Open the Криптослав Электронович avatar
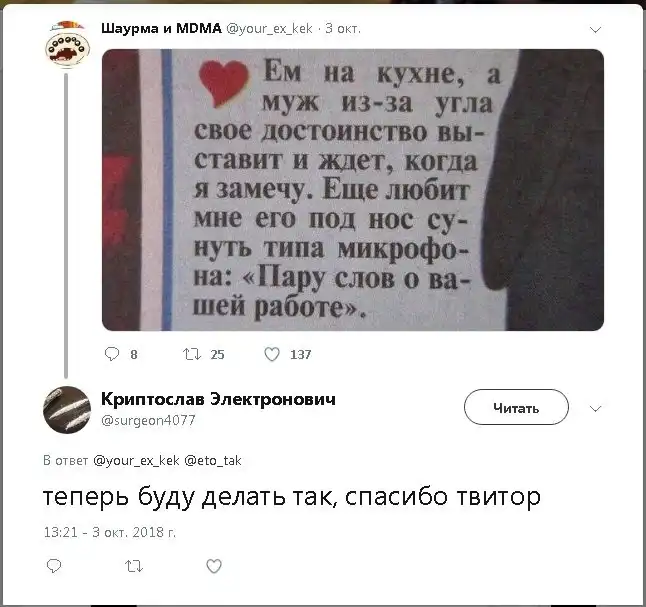The height and width of the screenshot is (607, 646). click(x=67, y=410)
